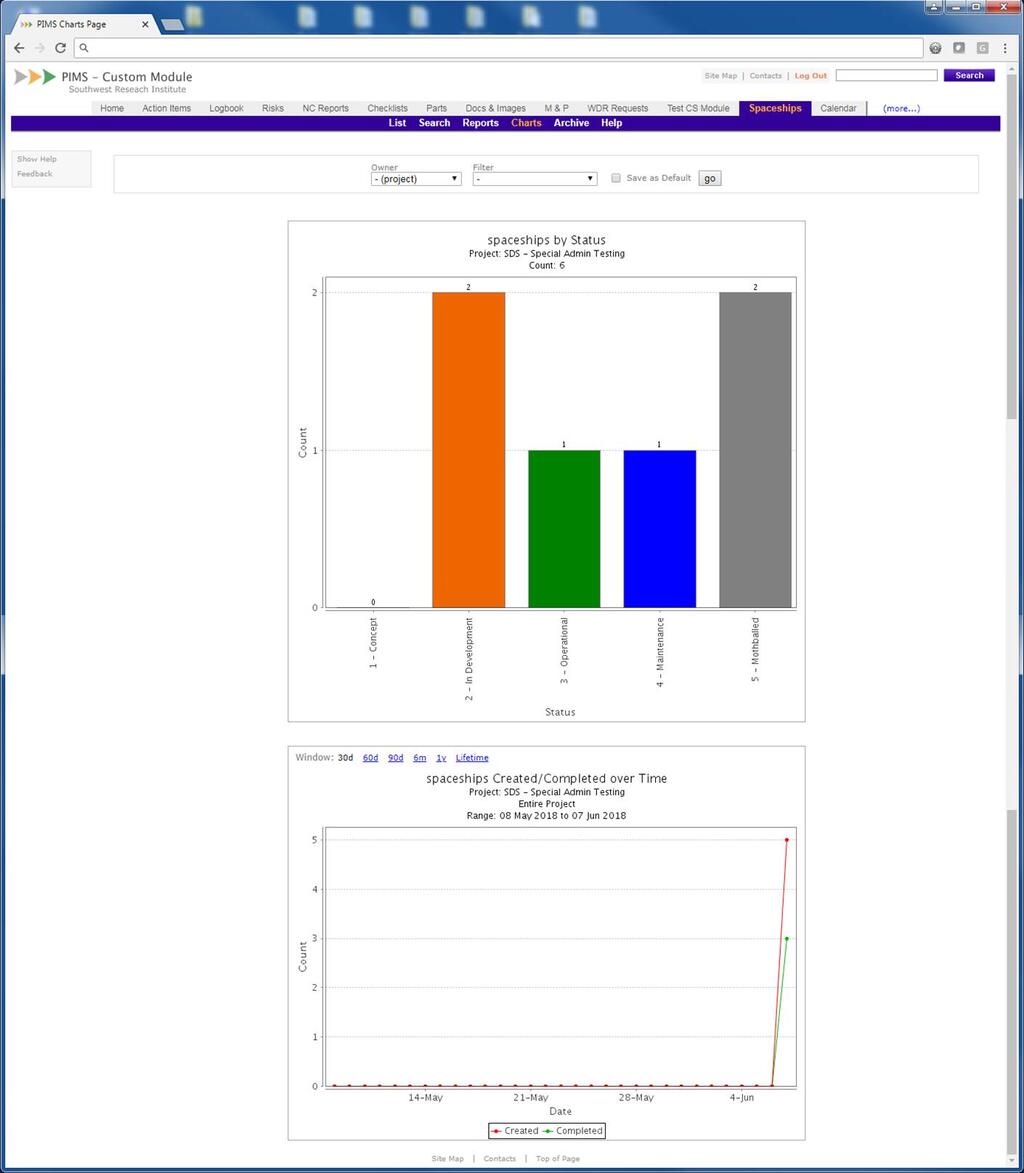Click the browser back arrow

click(x=19, y=47)
